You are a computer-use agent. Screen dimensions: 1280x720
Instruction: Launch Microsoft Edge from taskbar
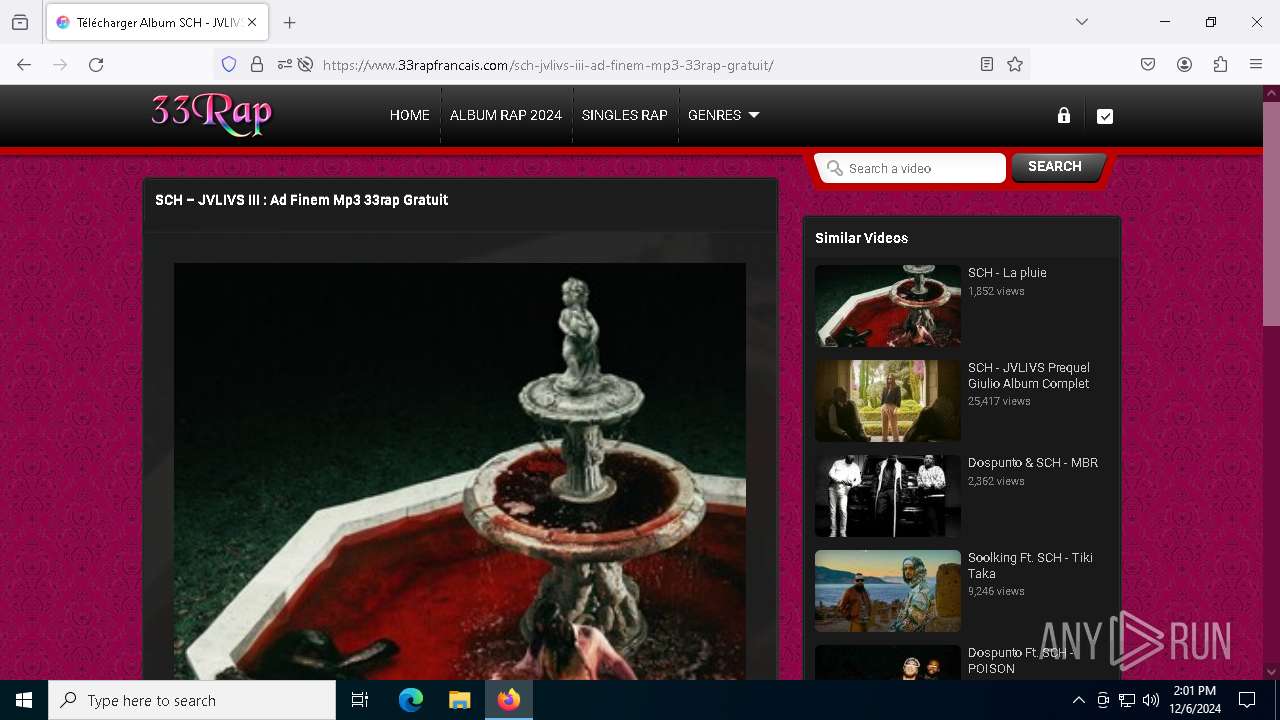tap(411, 700)
